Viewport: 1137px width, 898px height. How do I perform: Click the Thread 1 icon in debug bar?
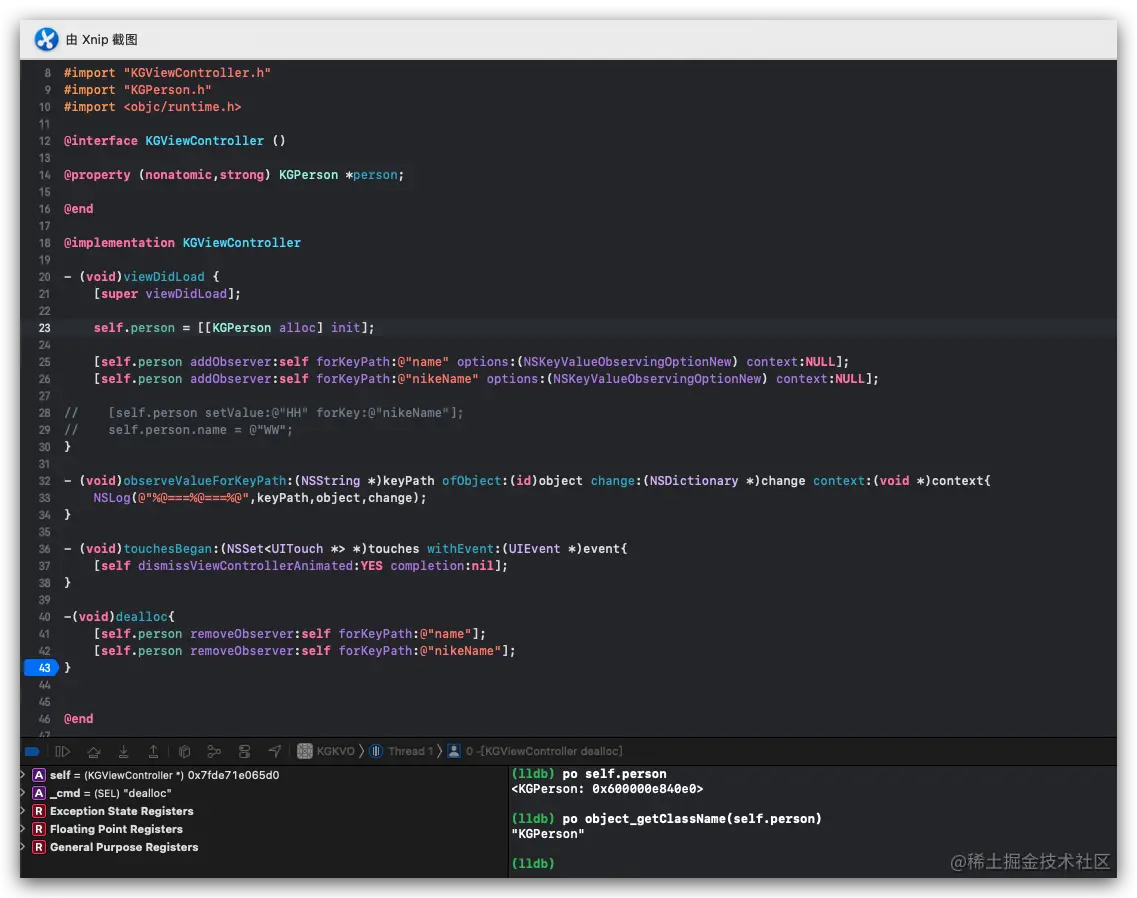point(376,751)
